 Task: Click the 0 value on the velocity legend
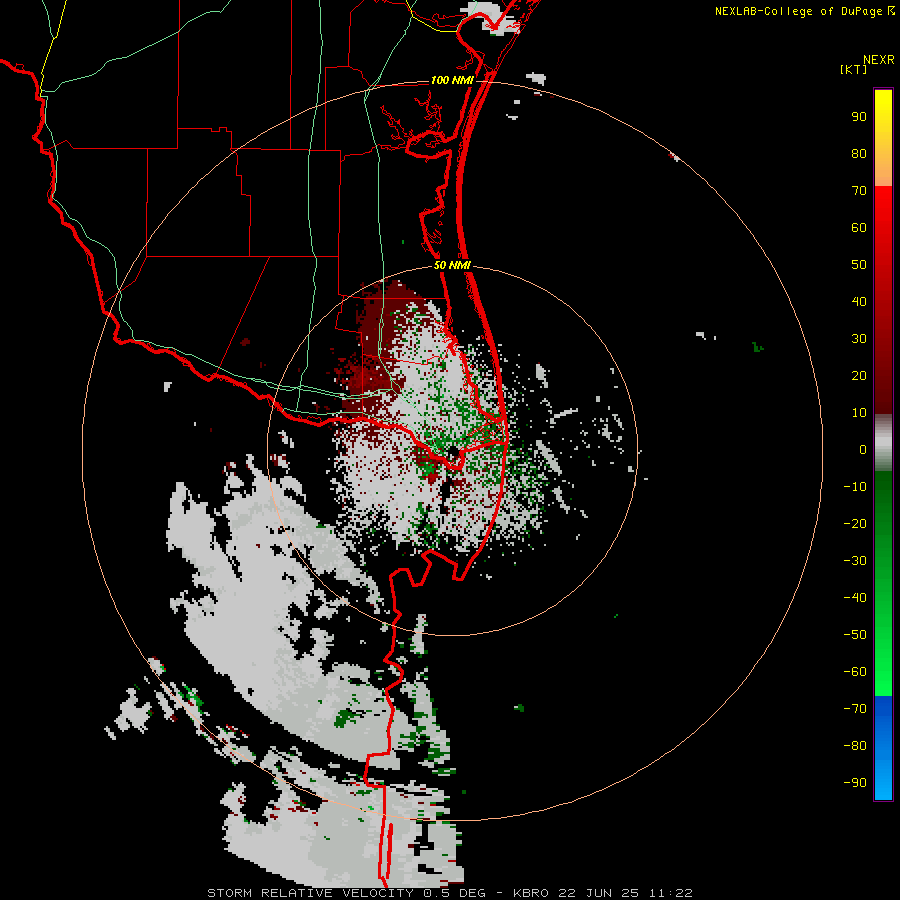tap(863, 450)
